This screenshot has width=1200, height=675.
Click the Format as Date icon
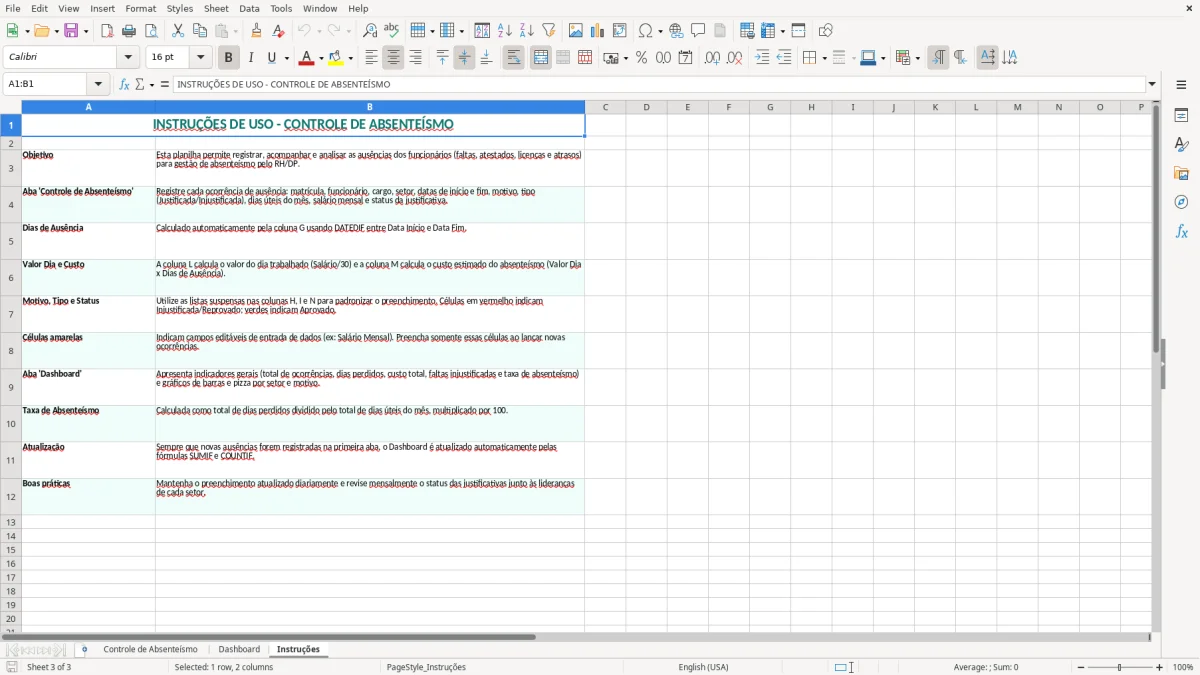685,58
